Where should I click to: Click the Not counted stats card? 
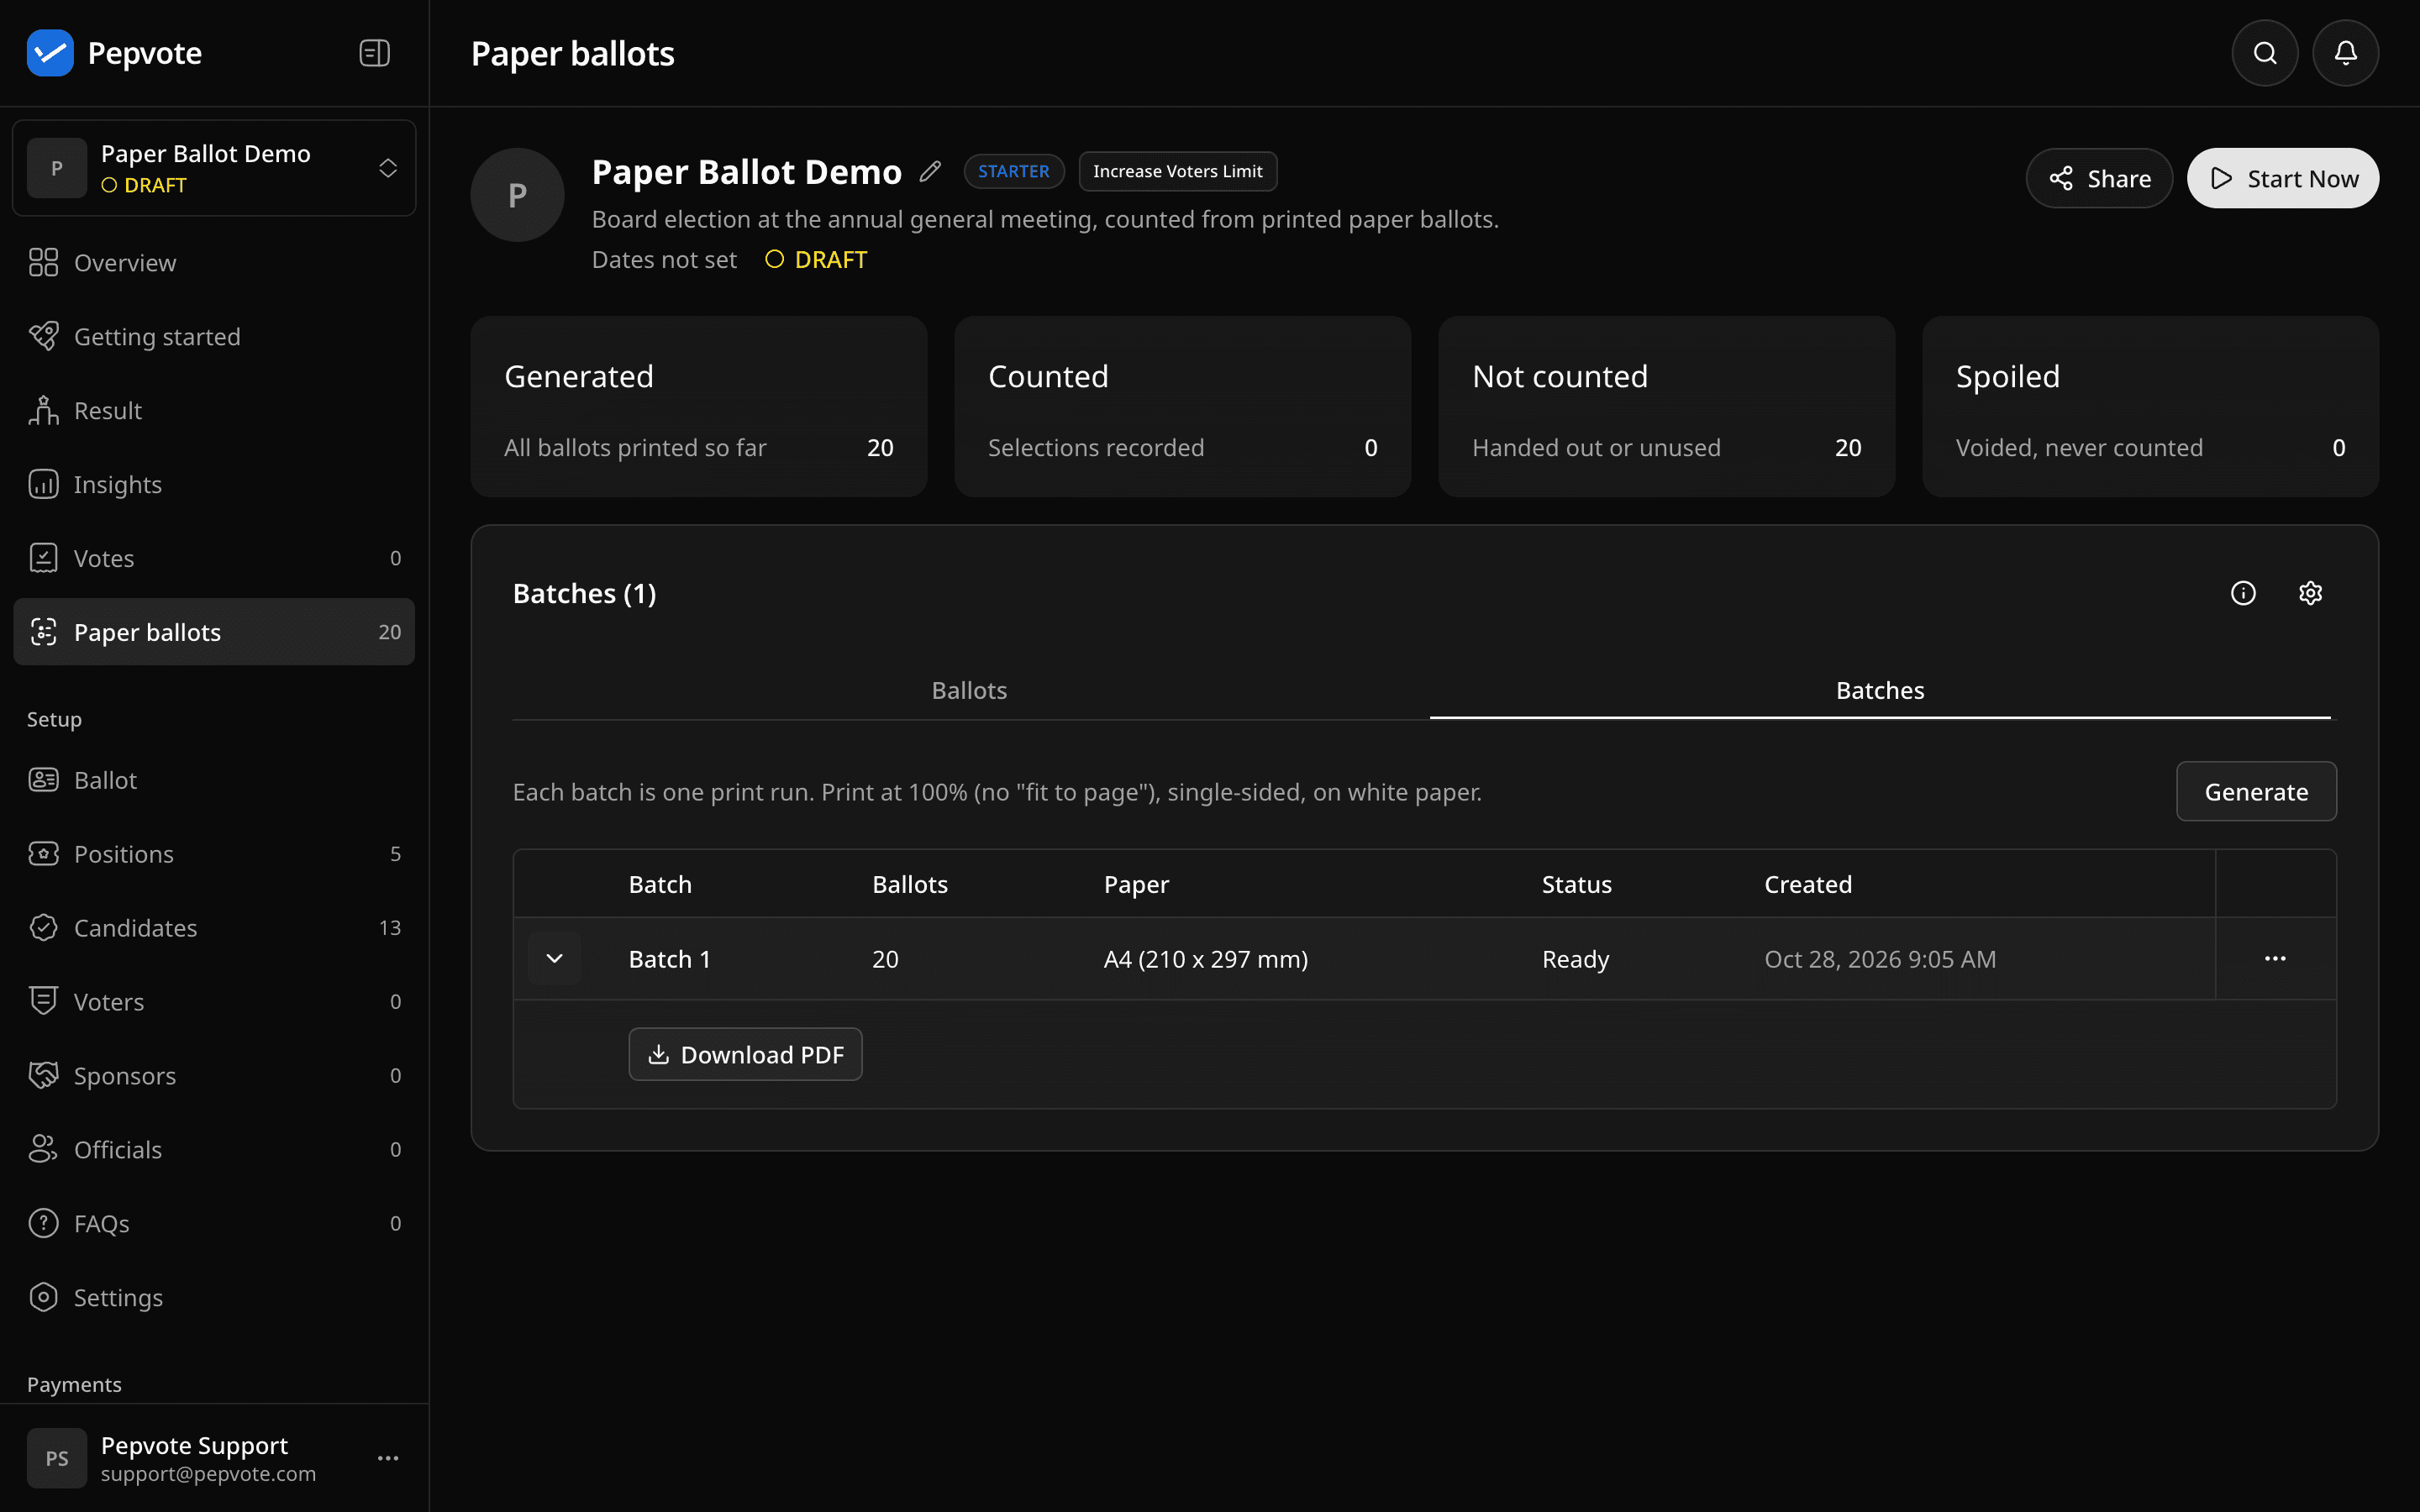click(x=1667, y=407)
